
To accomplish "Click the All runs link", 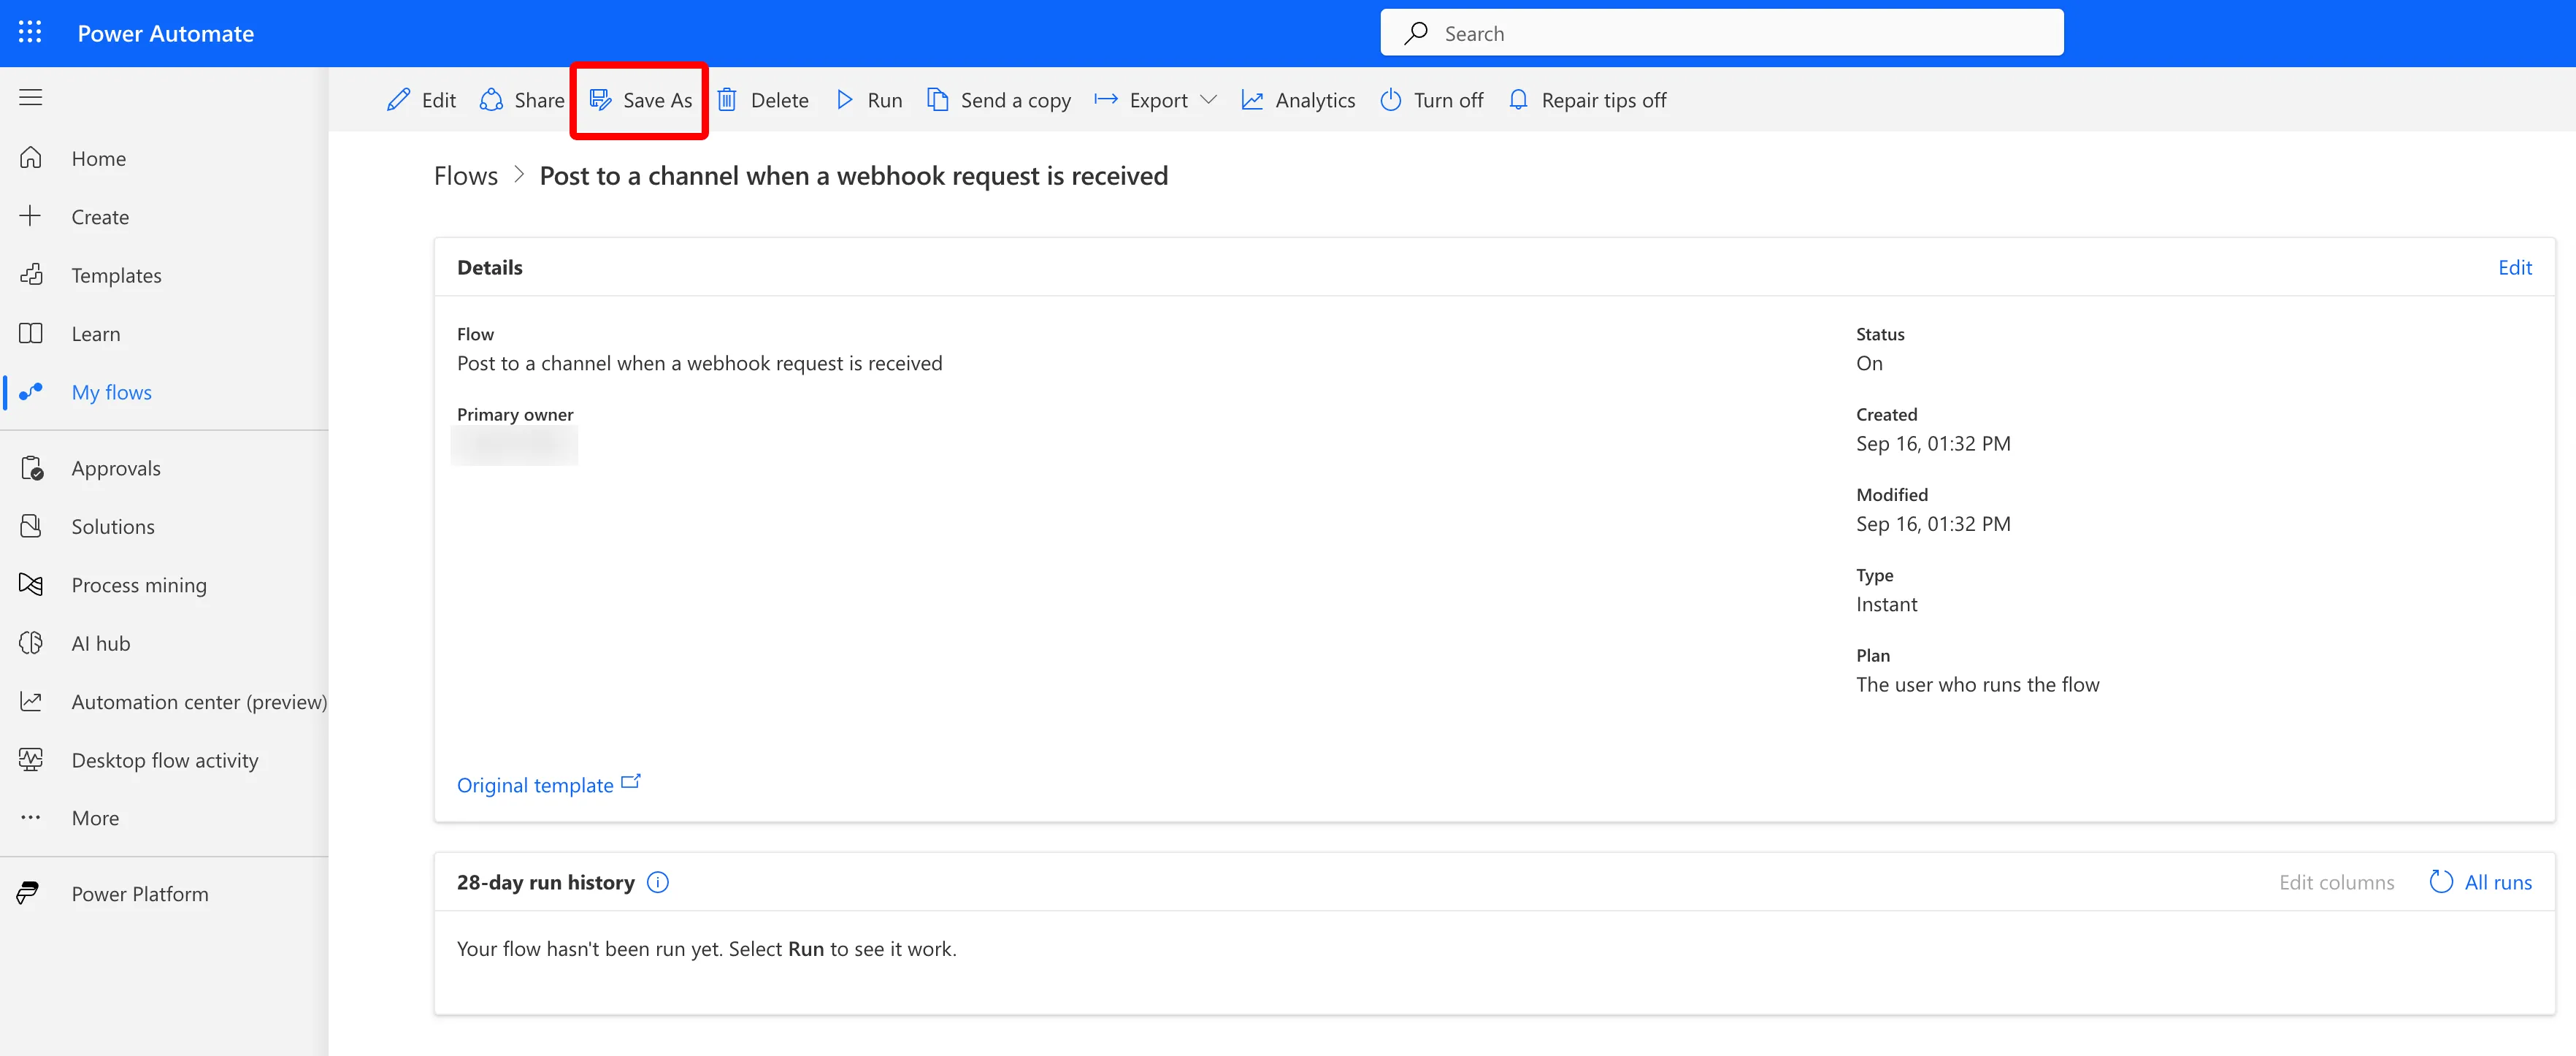I will 2497,882.
